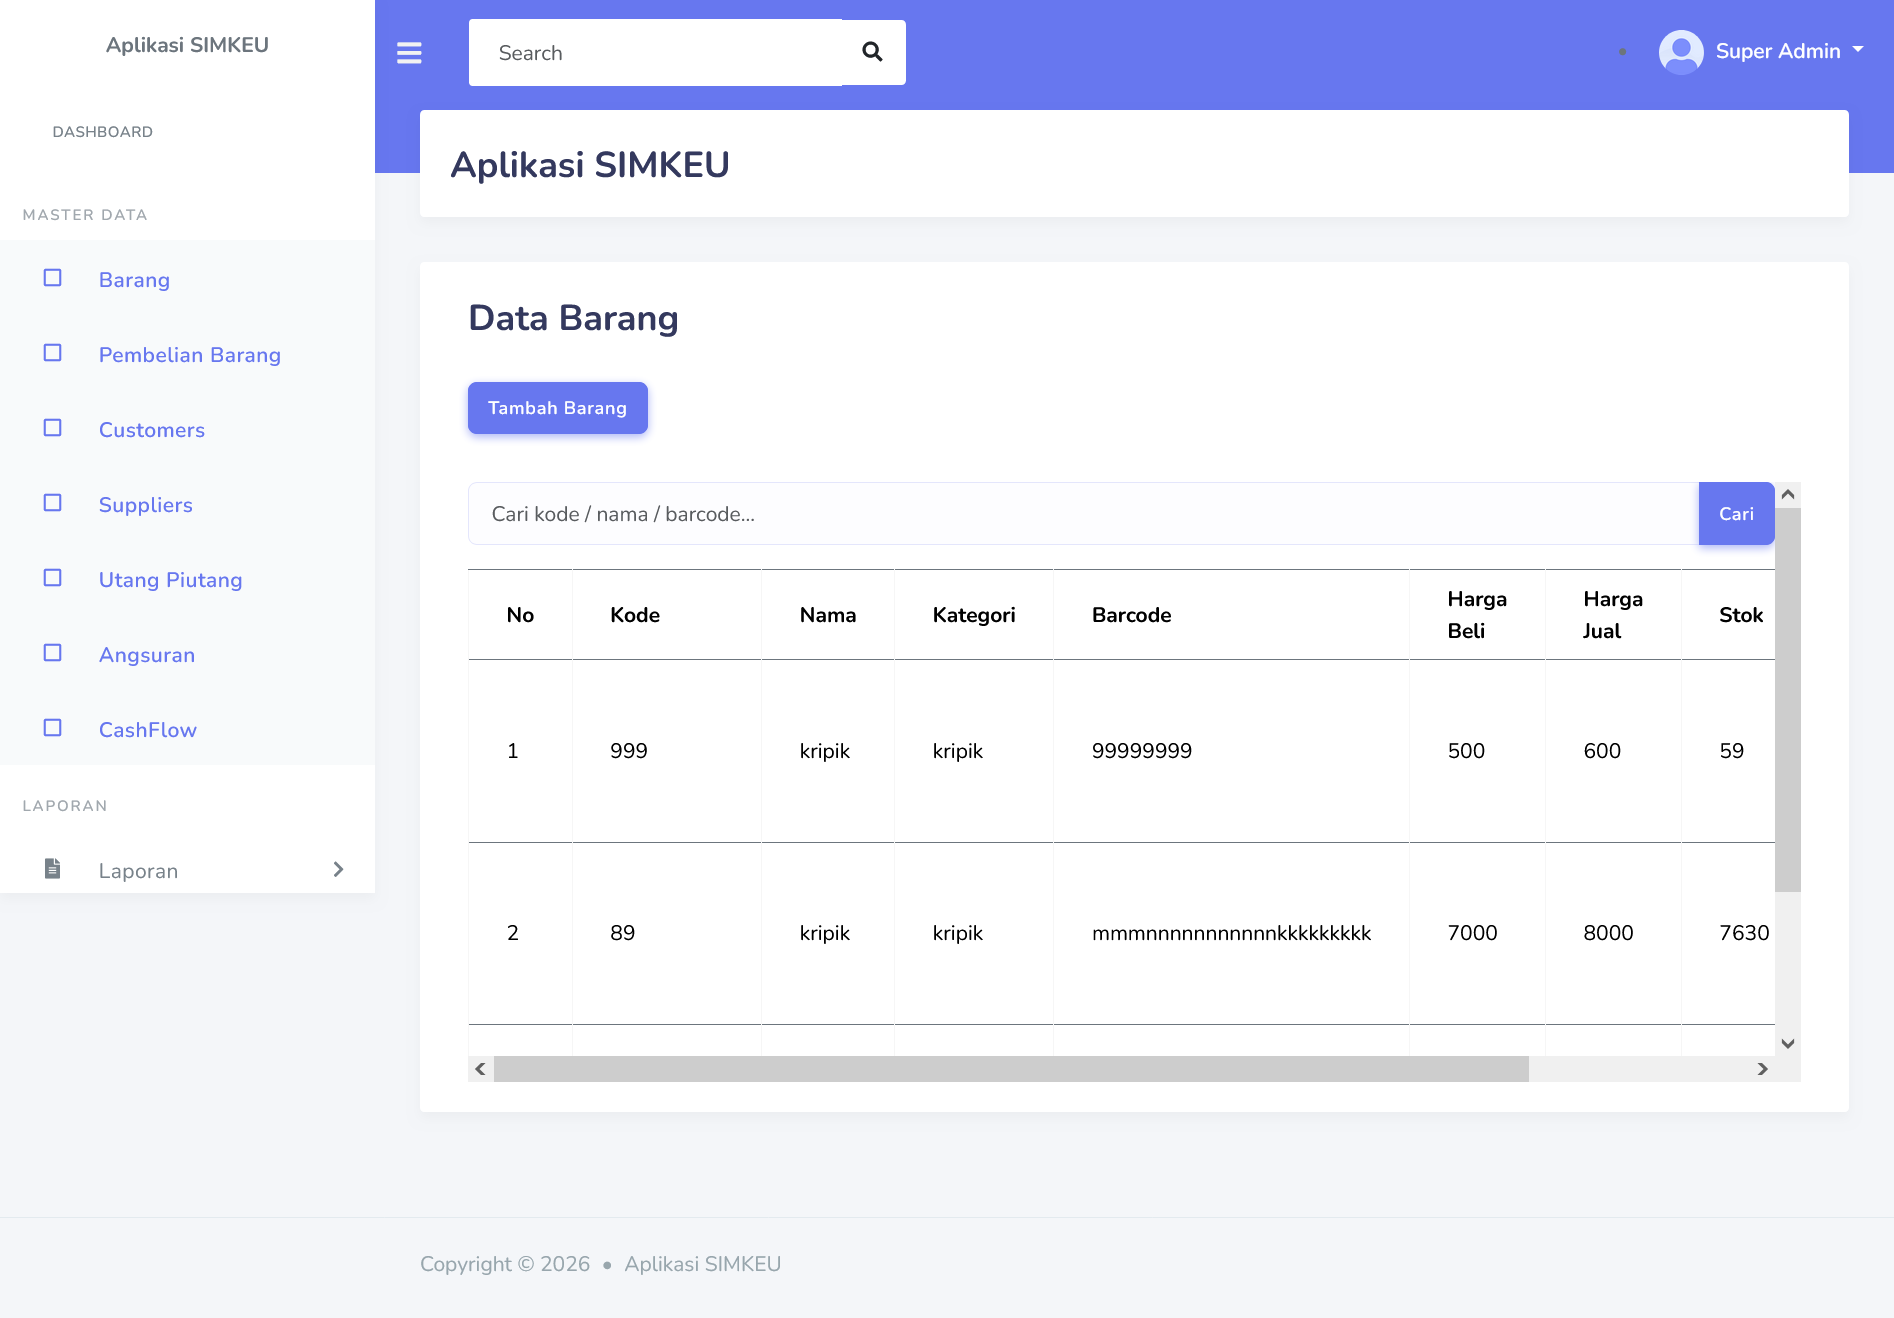Click the square icon beside CashFlow
The image size is (1894, 1318).
[x=53, y=728]
